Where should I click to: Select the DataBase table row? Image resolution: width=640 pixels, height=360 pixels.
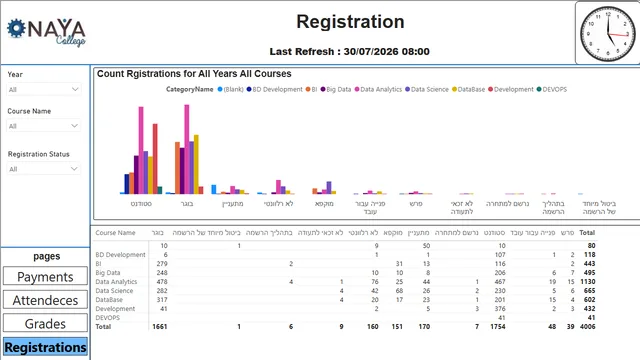coord(345,300)
